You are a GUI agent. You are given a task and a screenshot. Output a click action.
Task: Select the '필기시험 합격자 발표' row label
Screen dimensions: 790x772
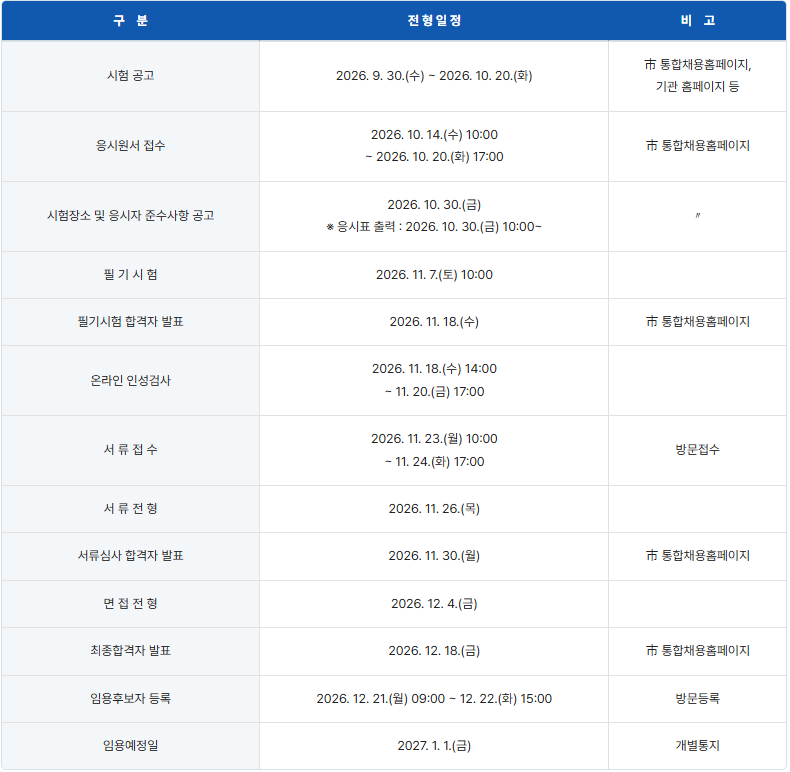coord(130,321)
